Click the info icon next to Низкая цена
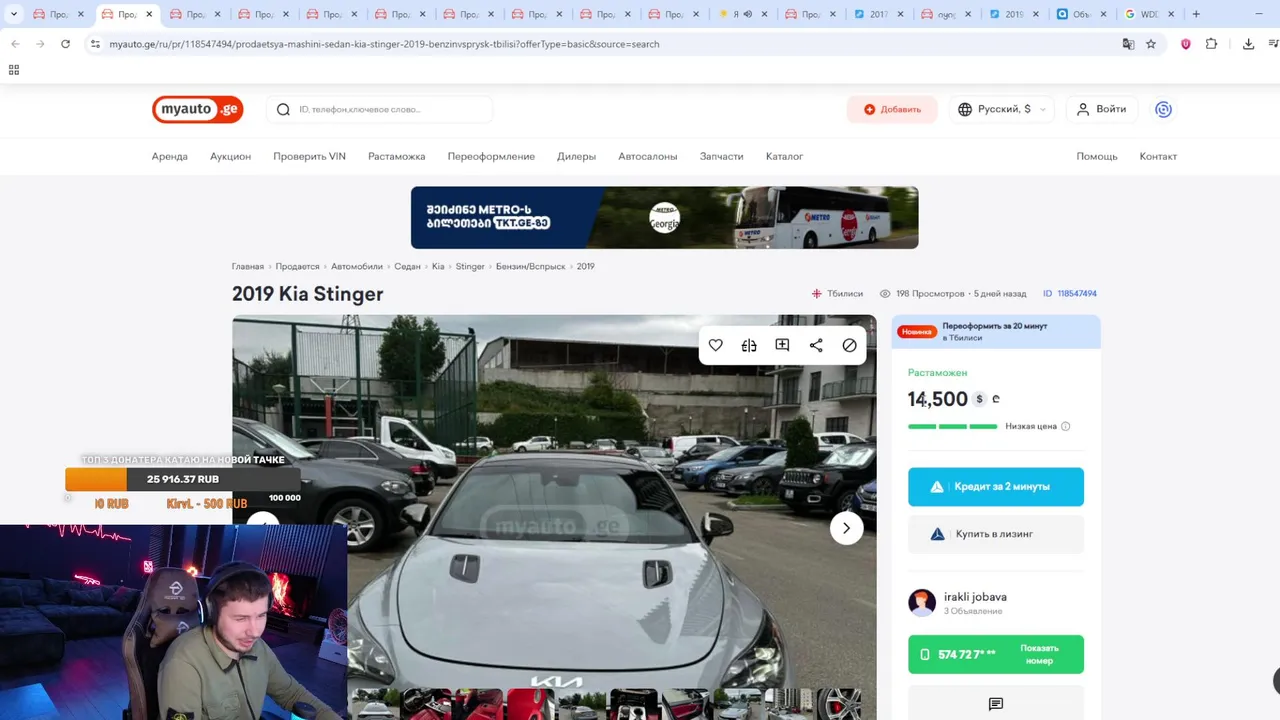The width and height of the screenshot is (1280, 720). (1065, 426)
